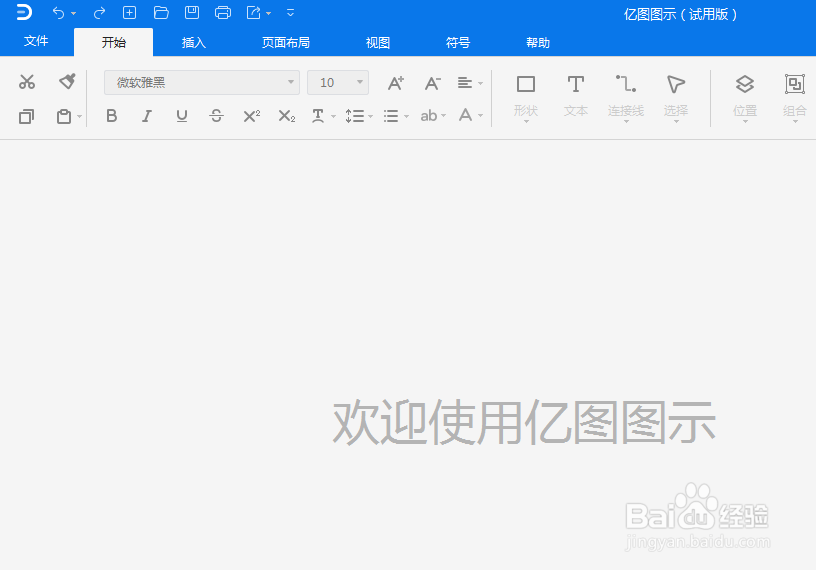Viewport: 816px width, 570px height.
Task: Expand the paste options arrow
Action: 79,117
